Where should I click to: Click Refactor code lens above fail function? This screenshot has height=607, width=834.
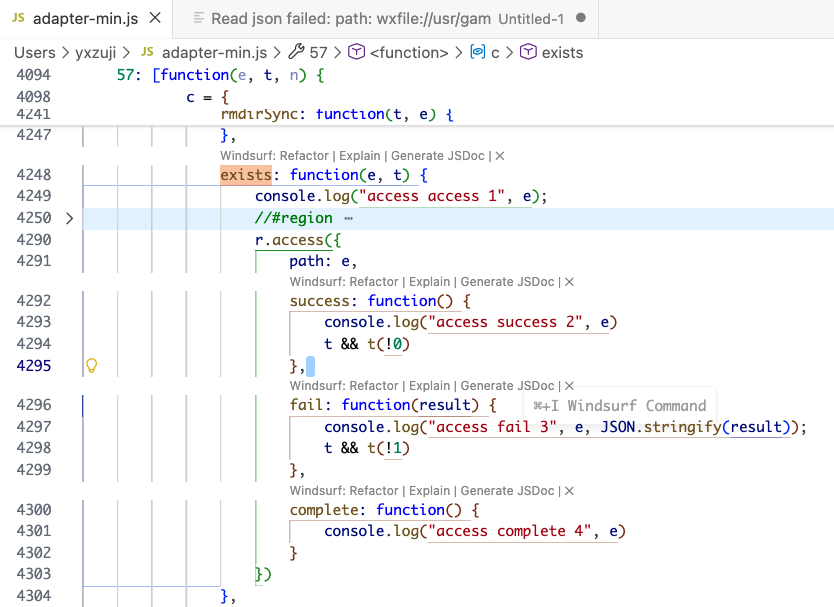(x=374, y=386)
